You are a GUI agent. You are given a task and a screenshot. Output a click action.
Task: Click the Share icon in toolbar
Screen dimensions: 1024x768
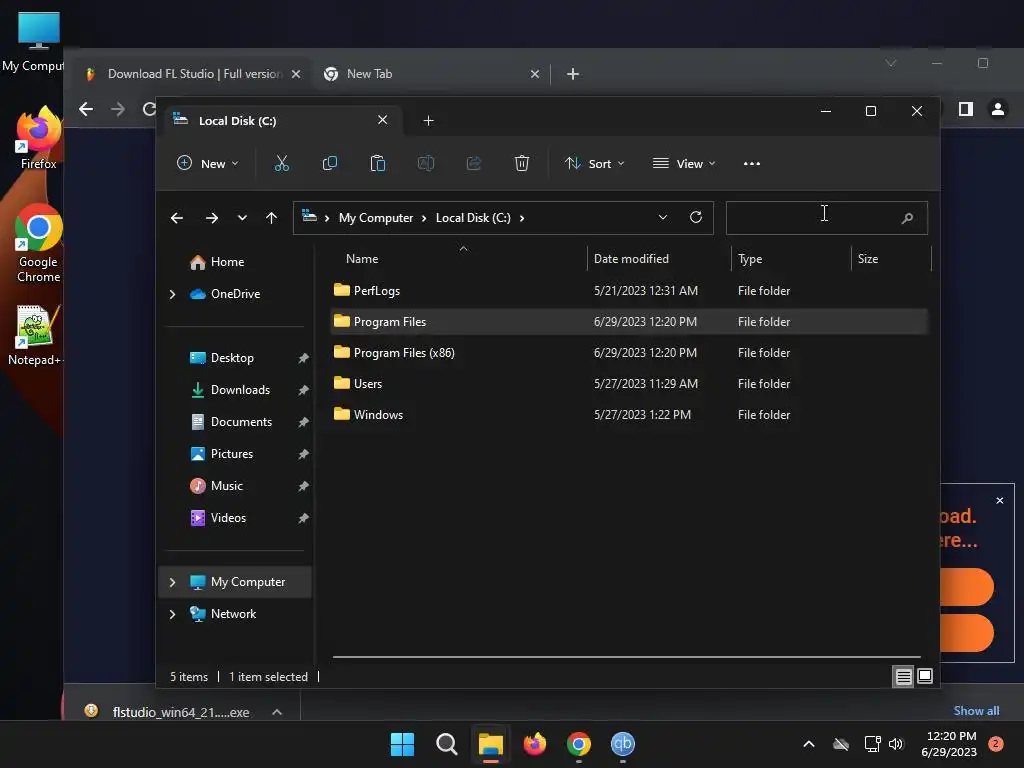tap(474, 163)
